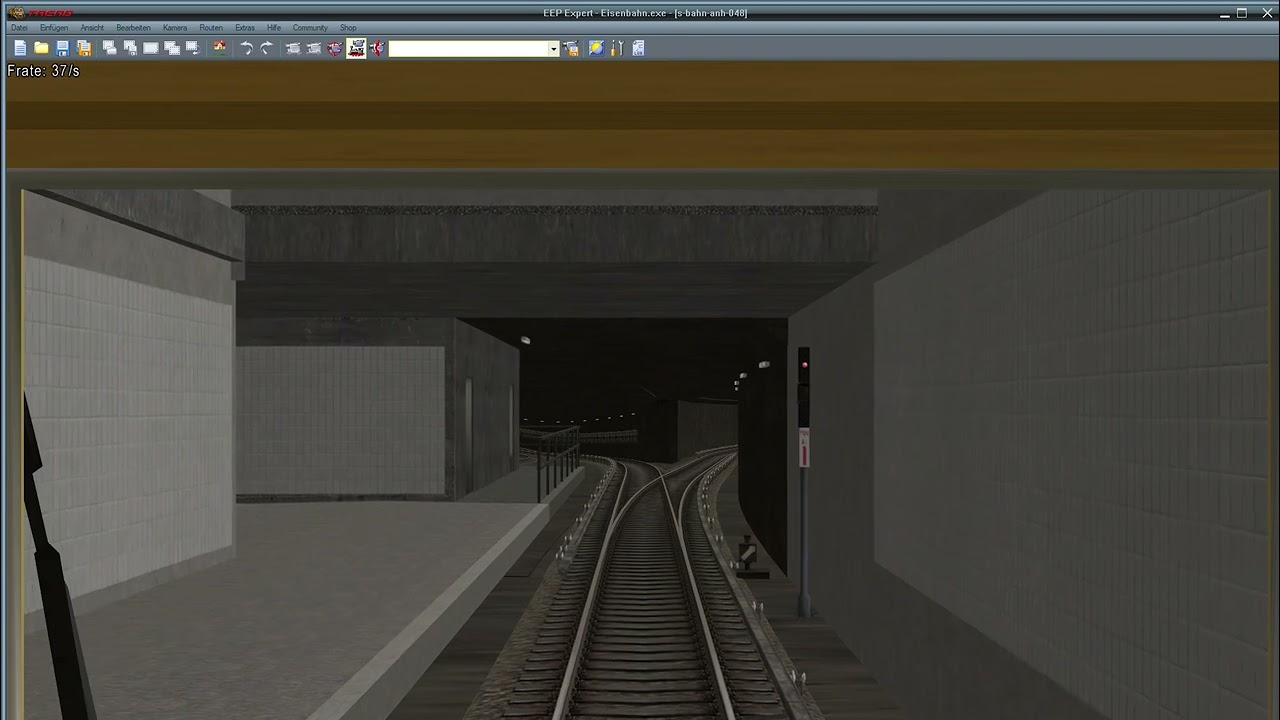
Task: Redo the last action
Action: pos(266,48)
